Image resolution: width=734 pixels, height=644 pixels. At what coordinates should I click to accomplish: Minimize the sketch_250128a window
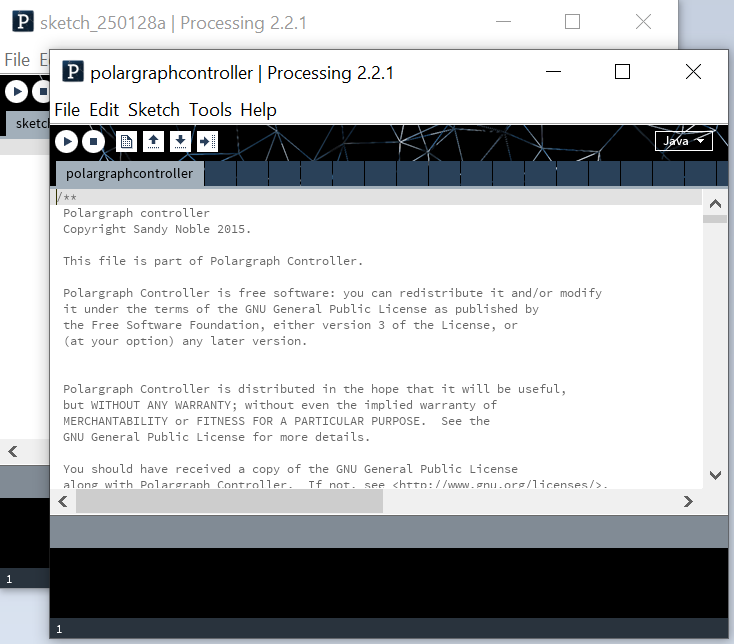coord(503,22)
